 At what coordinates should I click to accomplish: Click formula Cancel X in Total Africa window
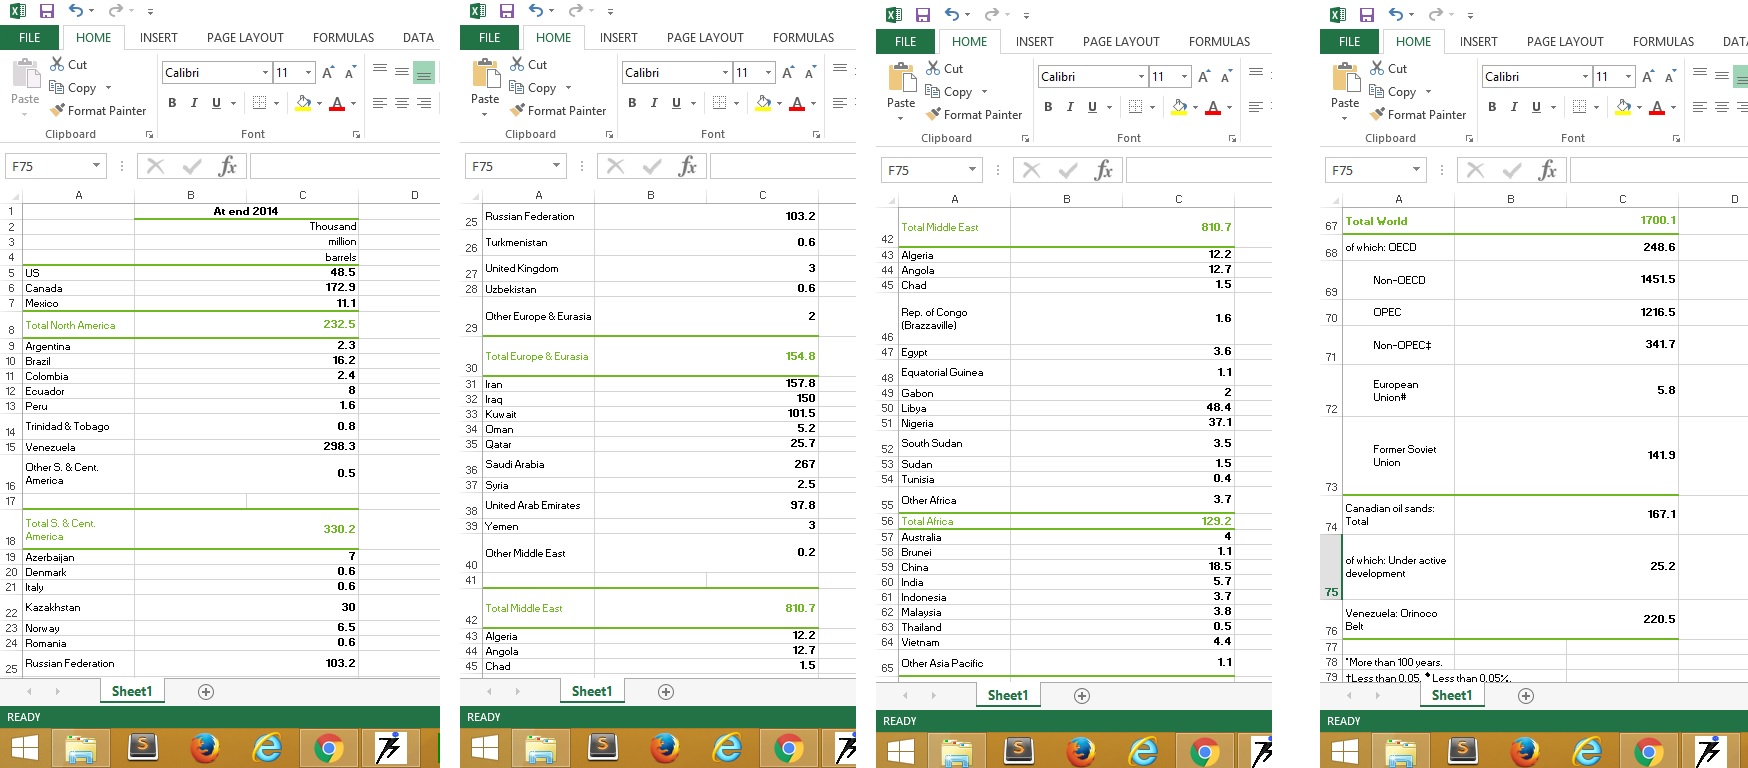click(1032, 170)
